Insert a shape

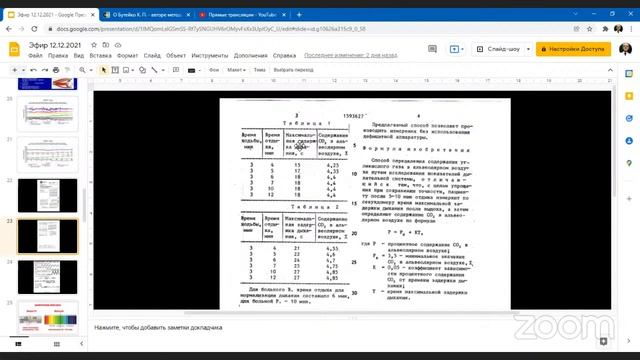(142, 70)
